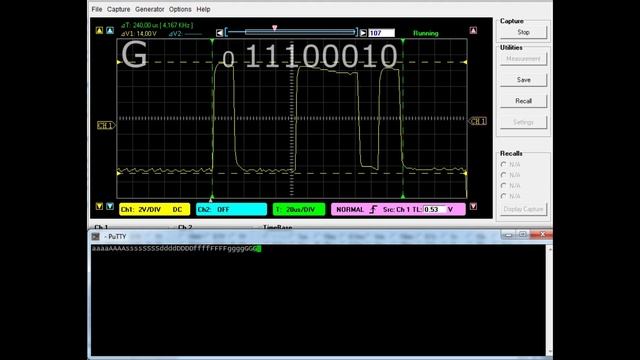Click the right arrow of the horizontal position bar
Image resolution: width=640 pixels, height=360 pixels.
(363, 33)
